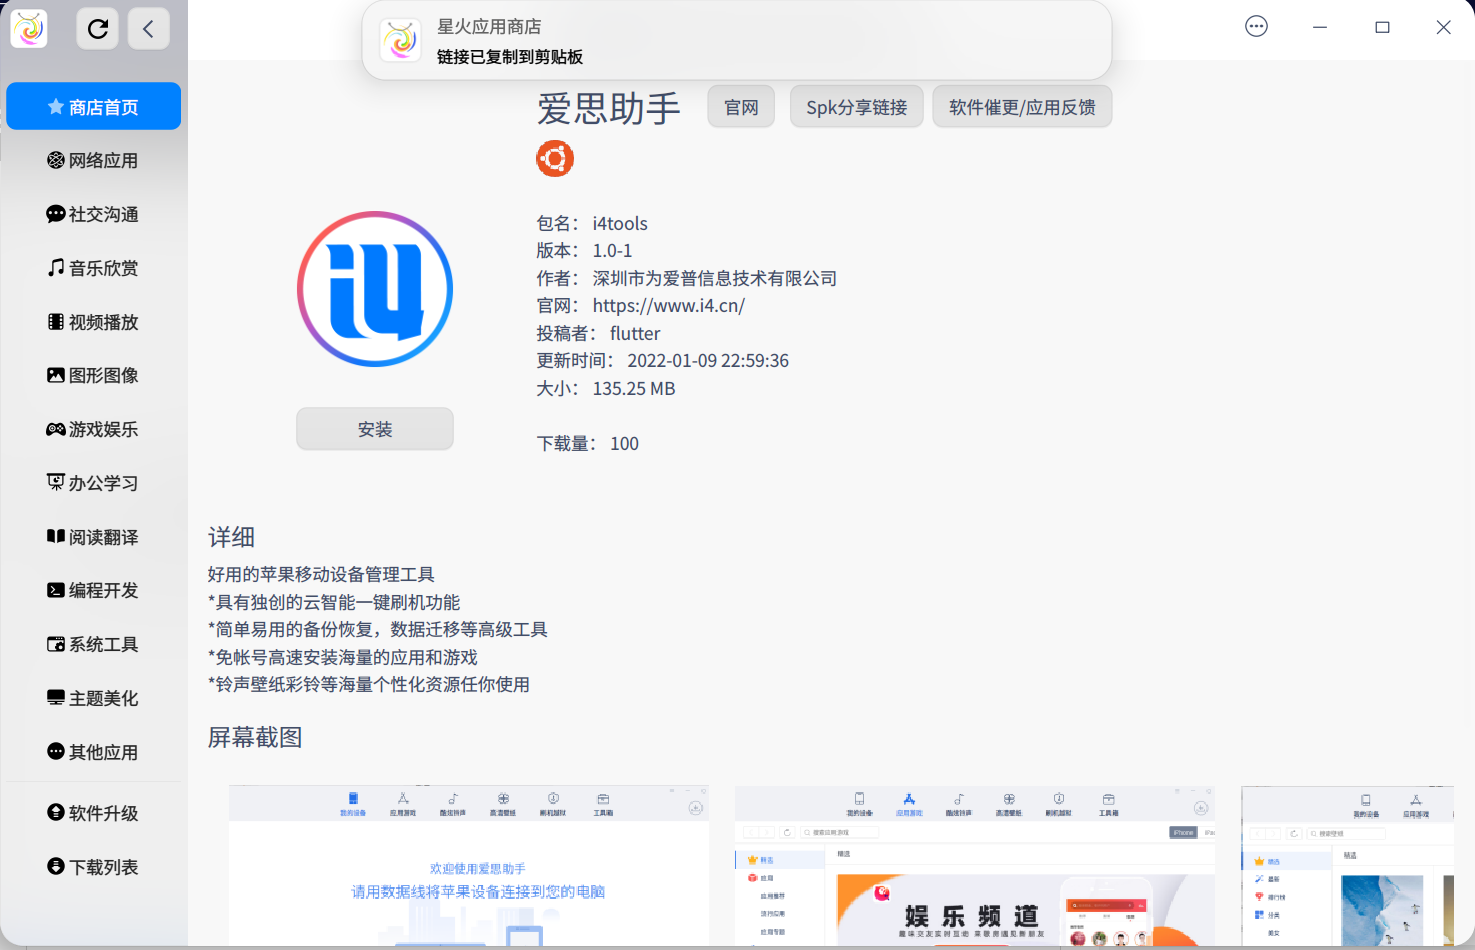This screenshot has height=950, width=1475.
Task: Open the 软件升级 section
Action: (93, 813)
